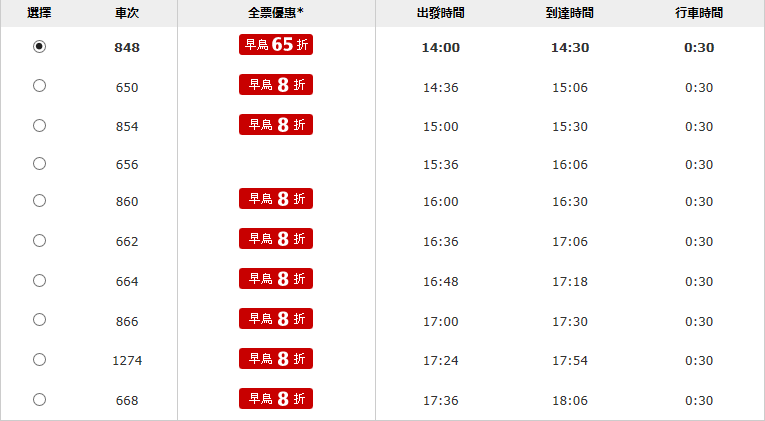Click the 全票優惠* column header
Image resolution: width=765 pixels, height=421 pixels.
pyautogui.click(x=275, y=14)
